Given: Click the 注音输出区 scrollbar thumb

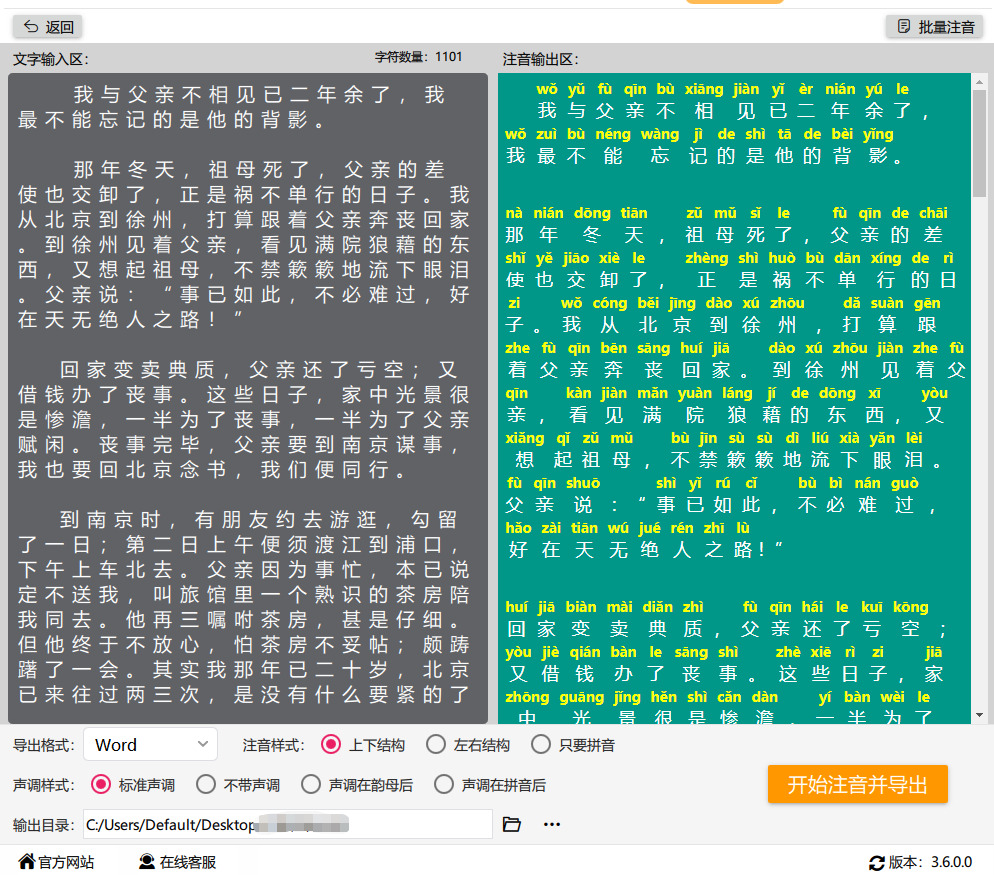Looking at the screenshot, I should click(979, 143).
